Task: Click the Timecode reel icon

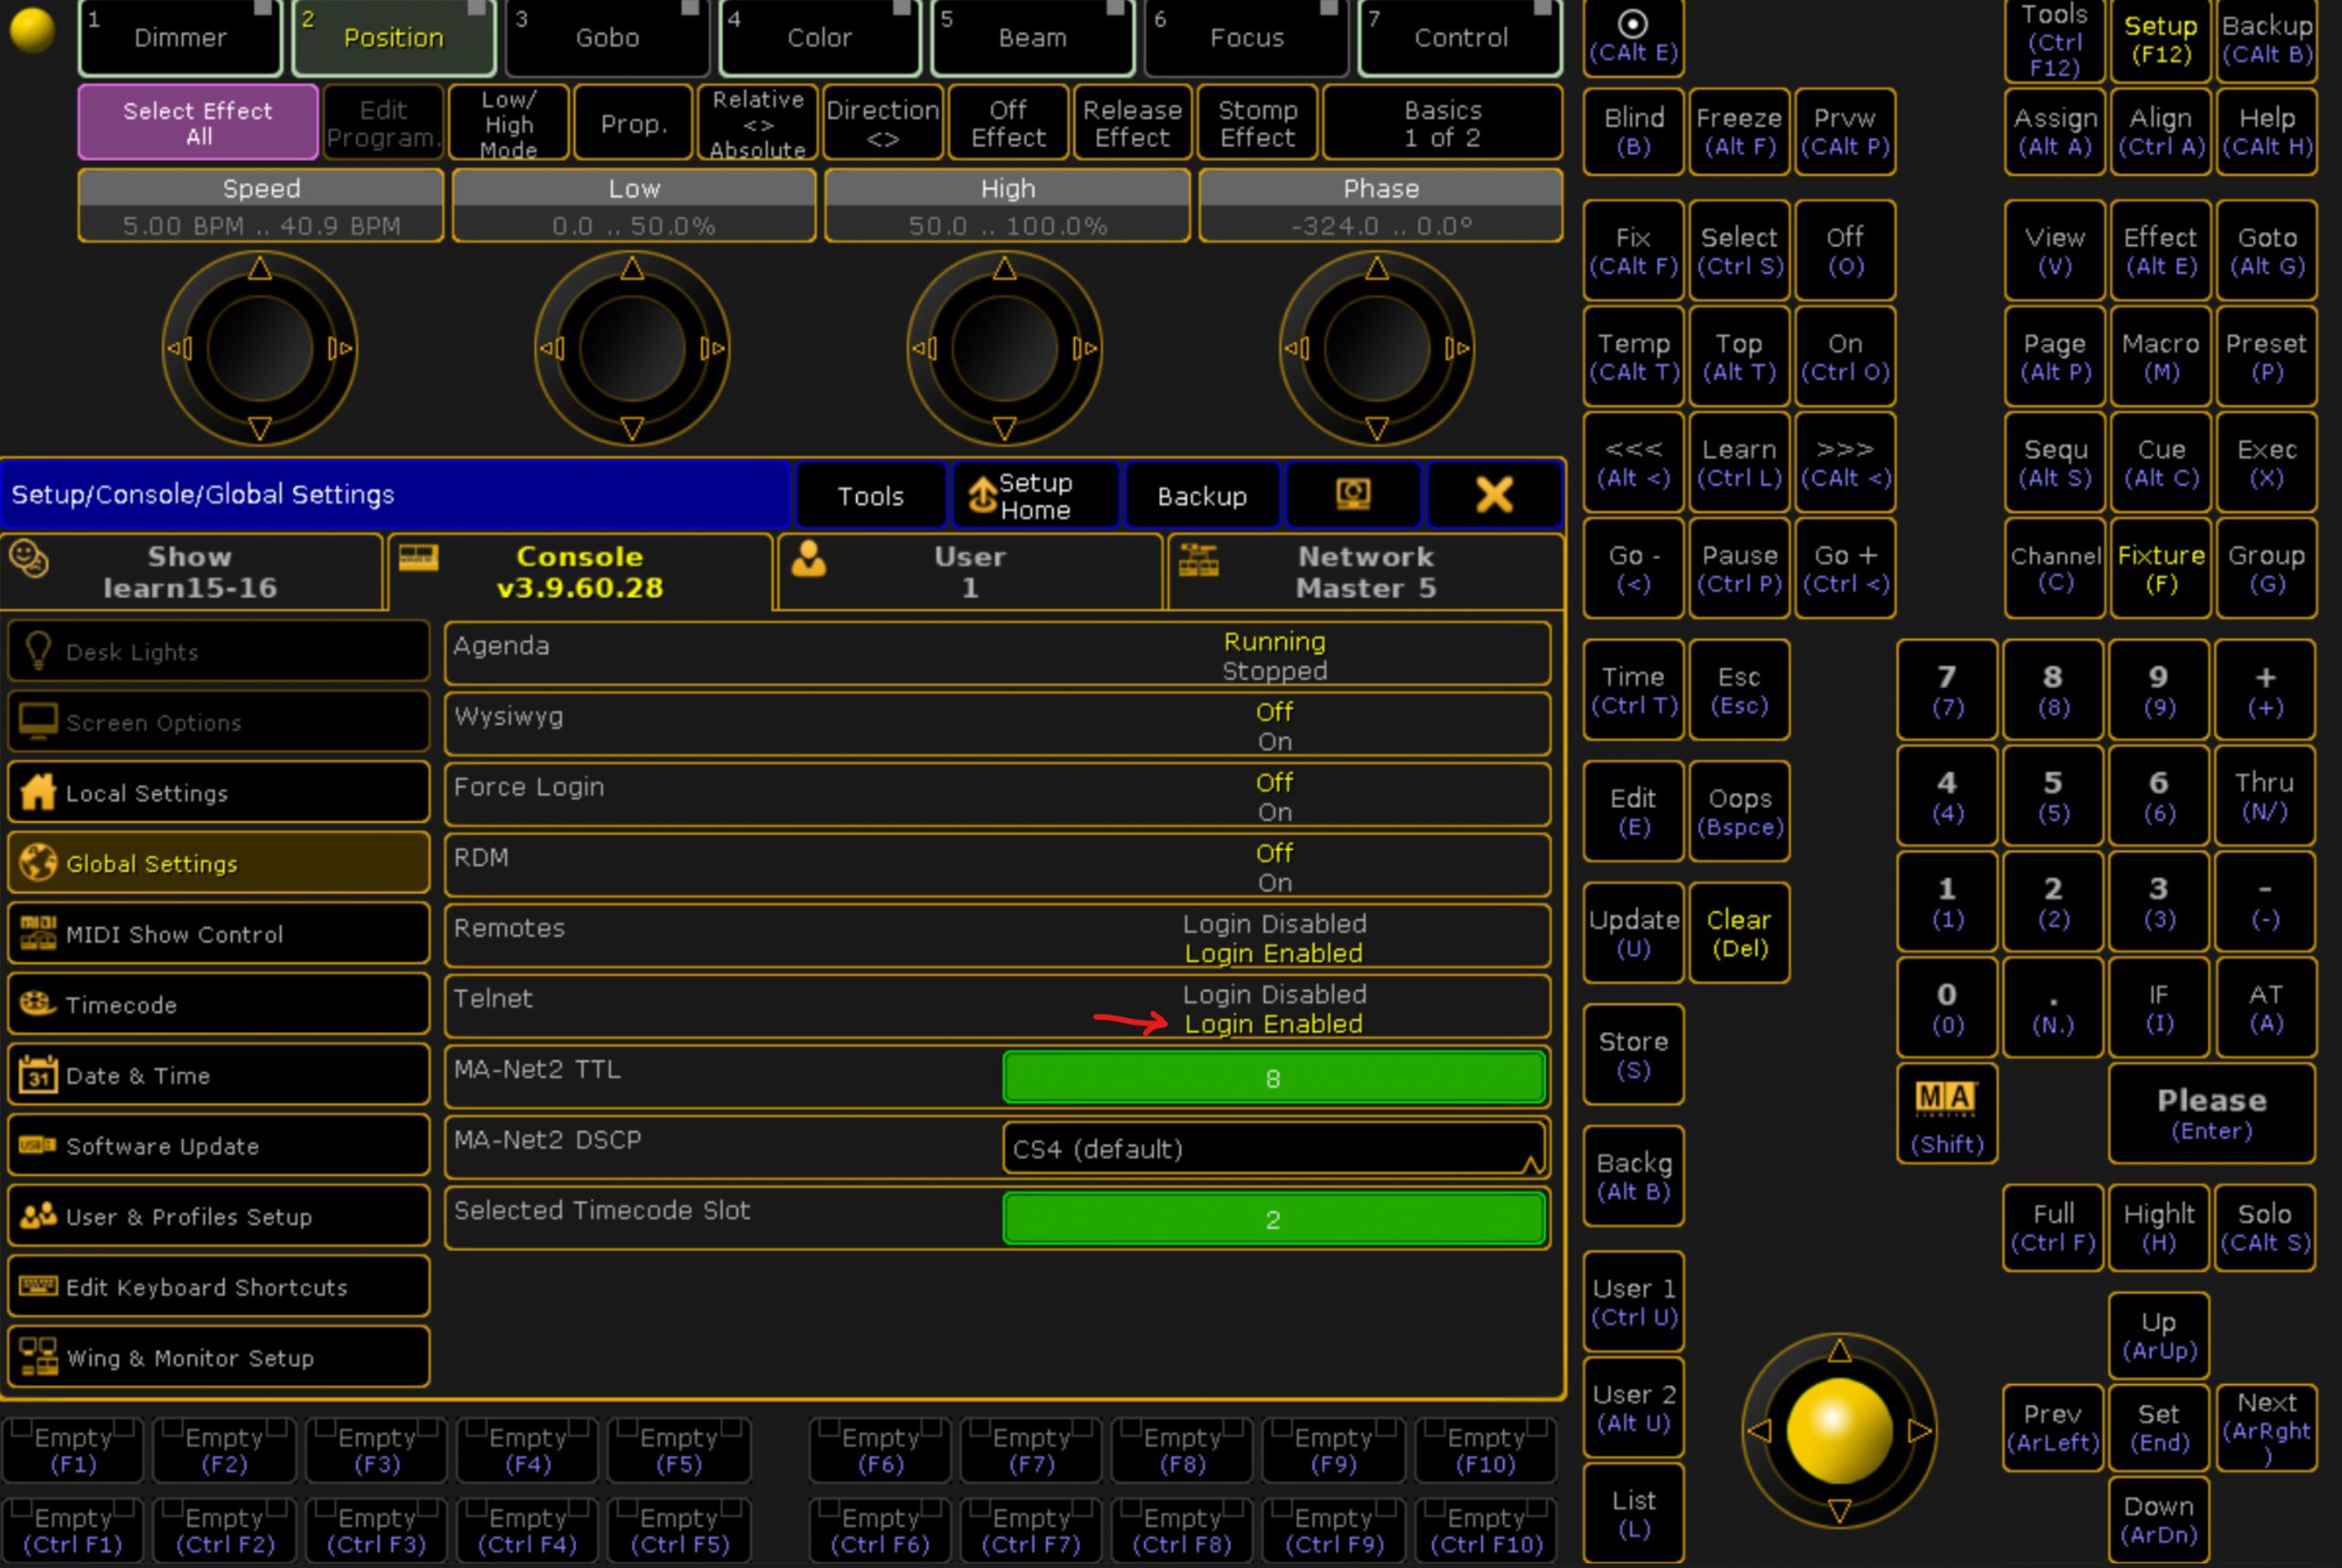Action: [38, 1003]
